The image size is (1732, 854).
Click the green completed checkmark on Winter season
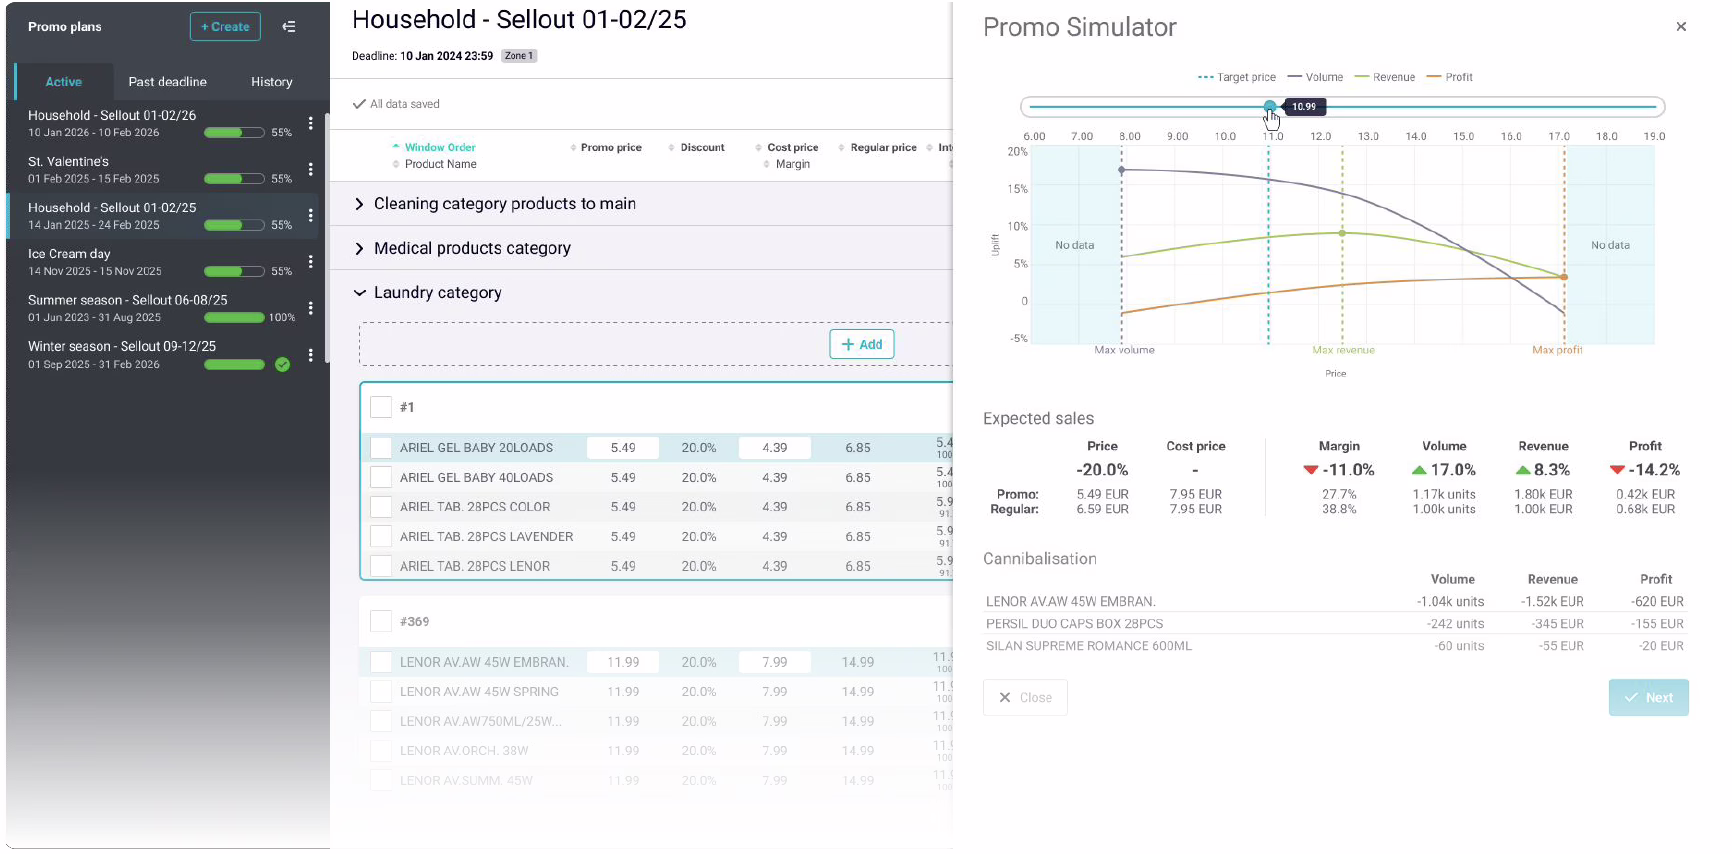pyautogui.click(x=283, y=365)
